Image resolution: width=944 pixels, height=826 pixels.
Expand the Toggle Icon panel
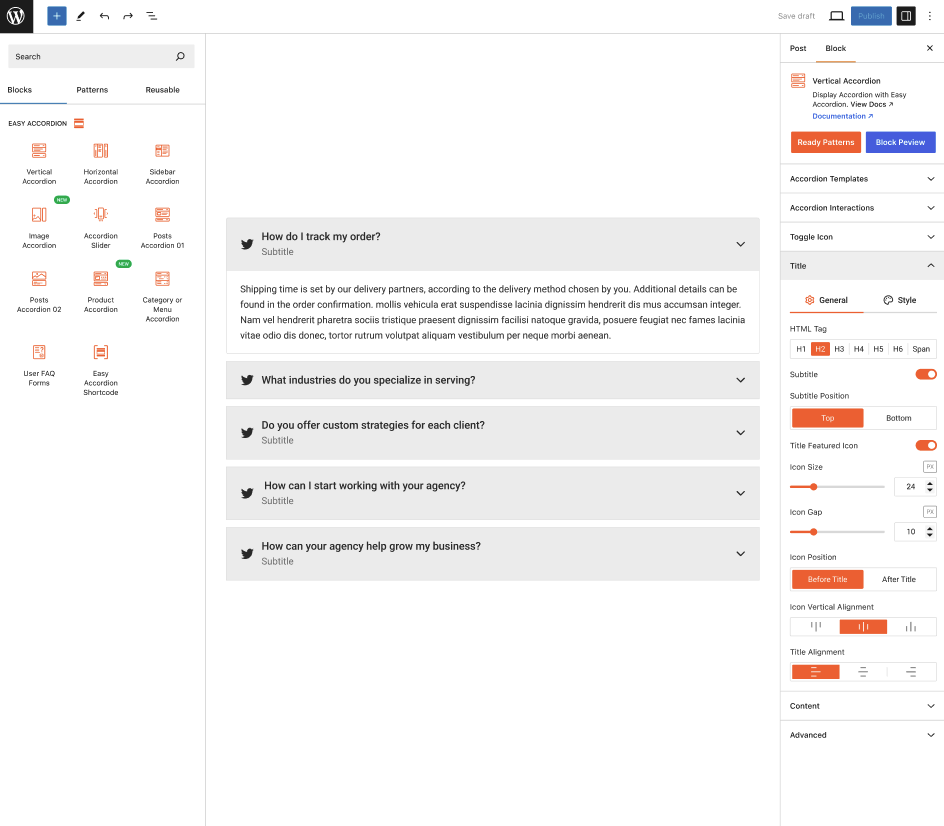click(x=861, y=237)
